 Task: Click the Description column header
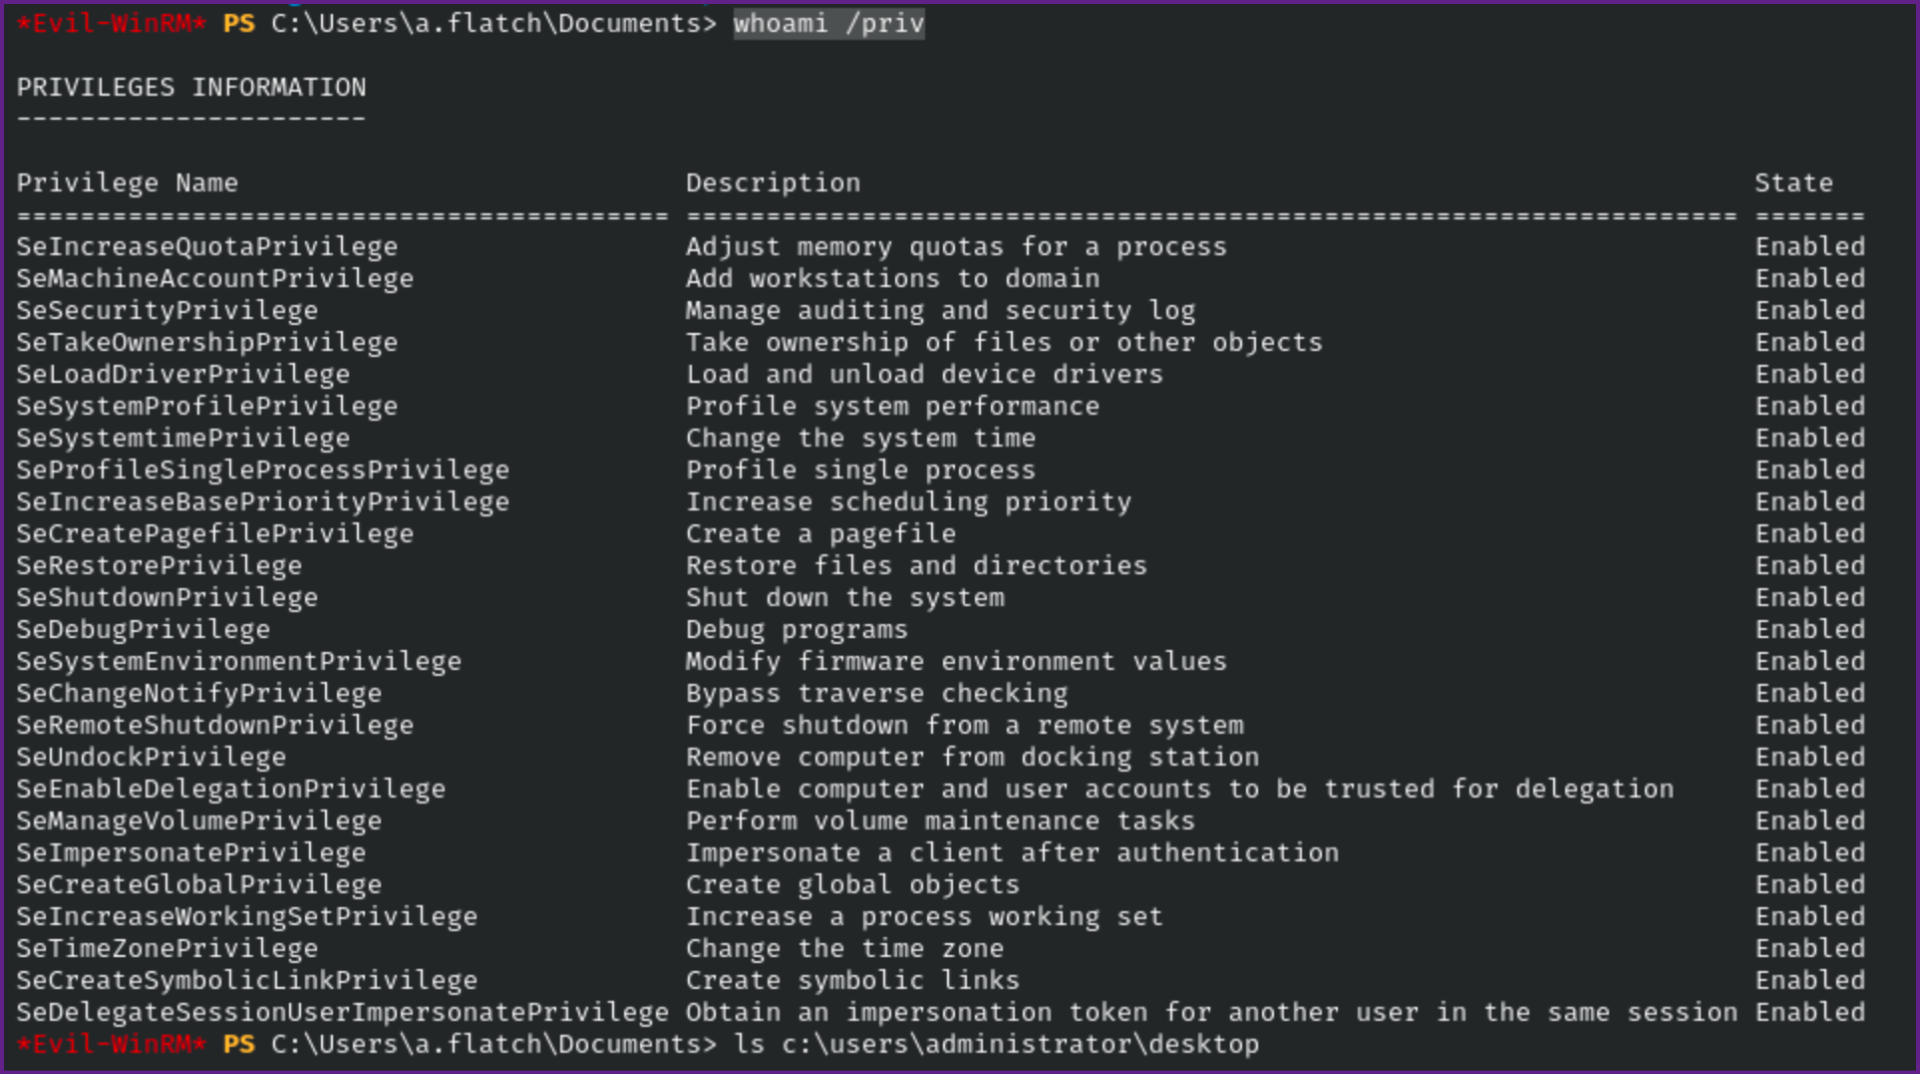pyautogui.click(x=772, y=183)
